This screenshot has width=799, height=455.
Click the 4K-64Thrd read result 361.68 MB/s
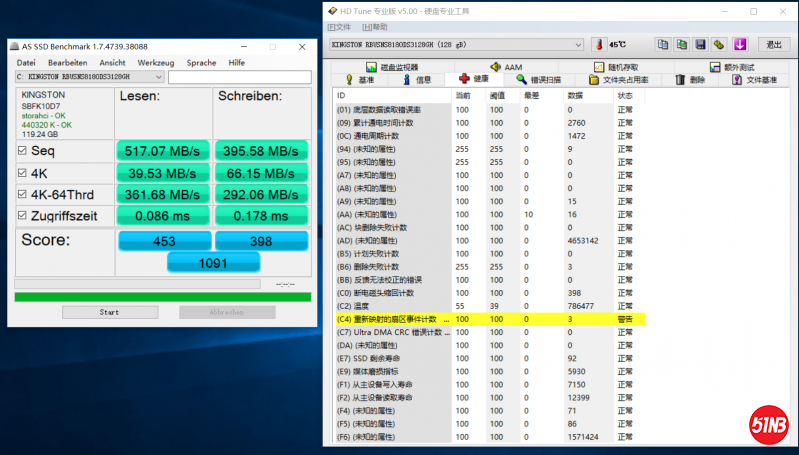[163, 195]
